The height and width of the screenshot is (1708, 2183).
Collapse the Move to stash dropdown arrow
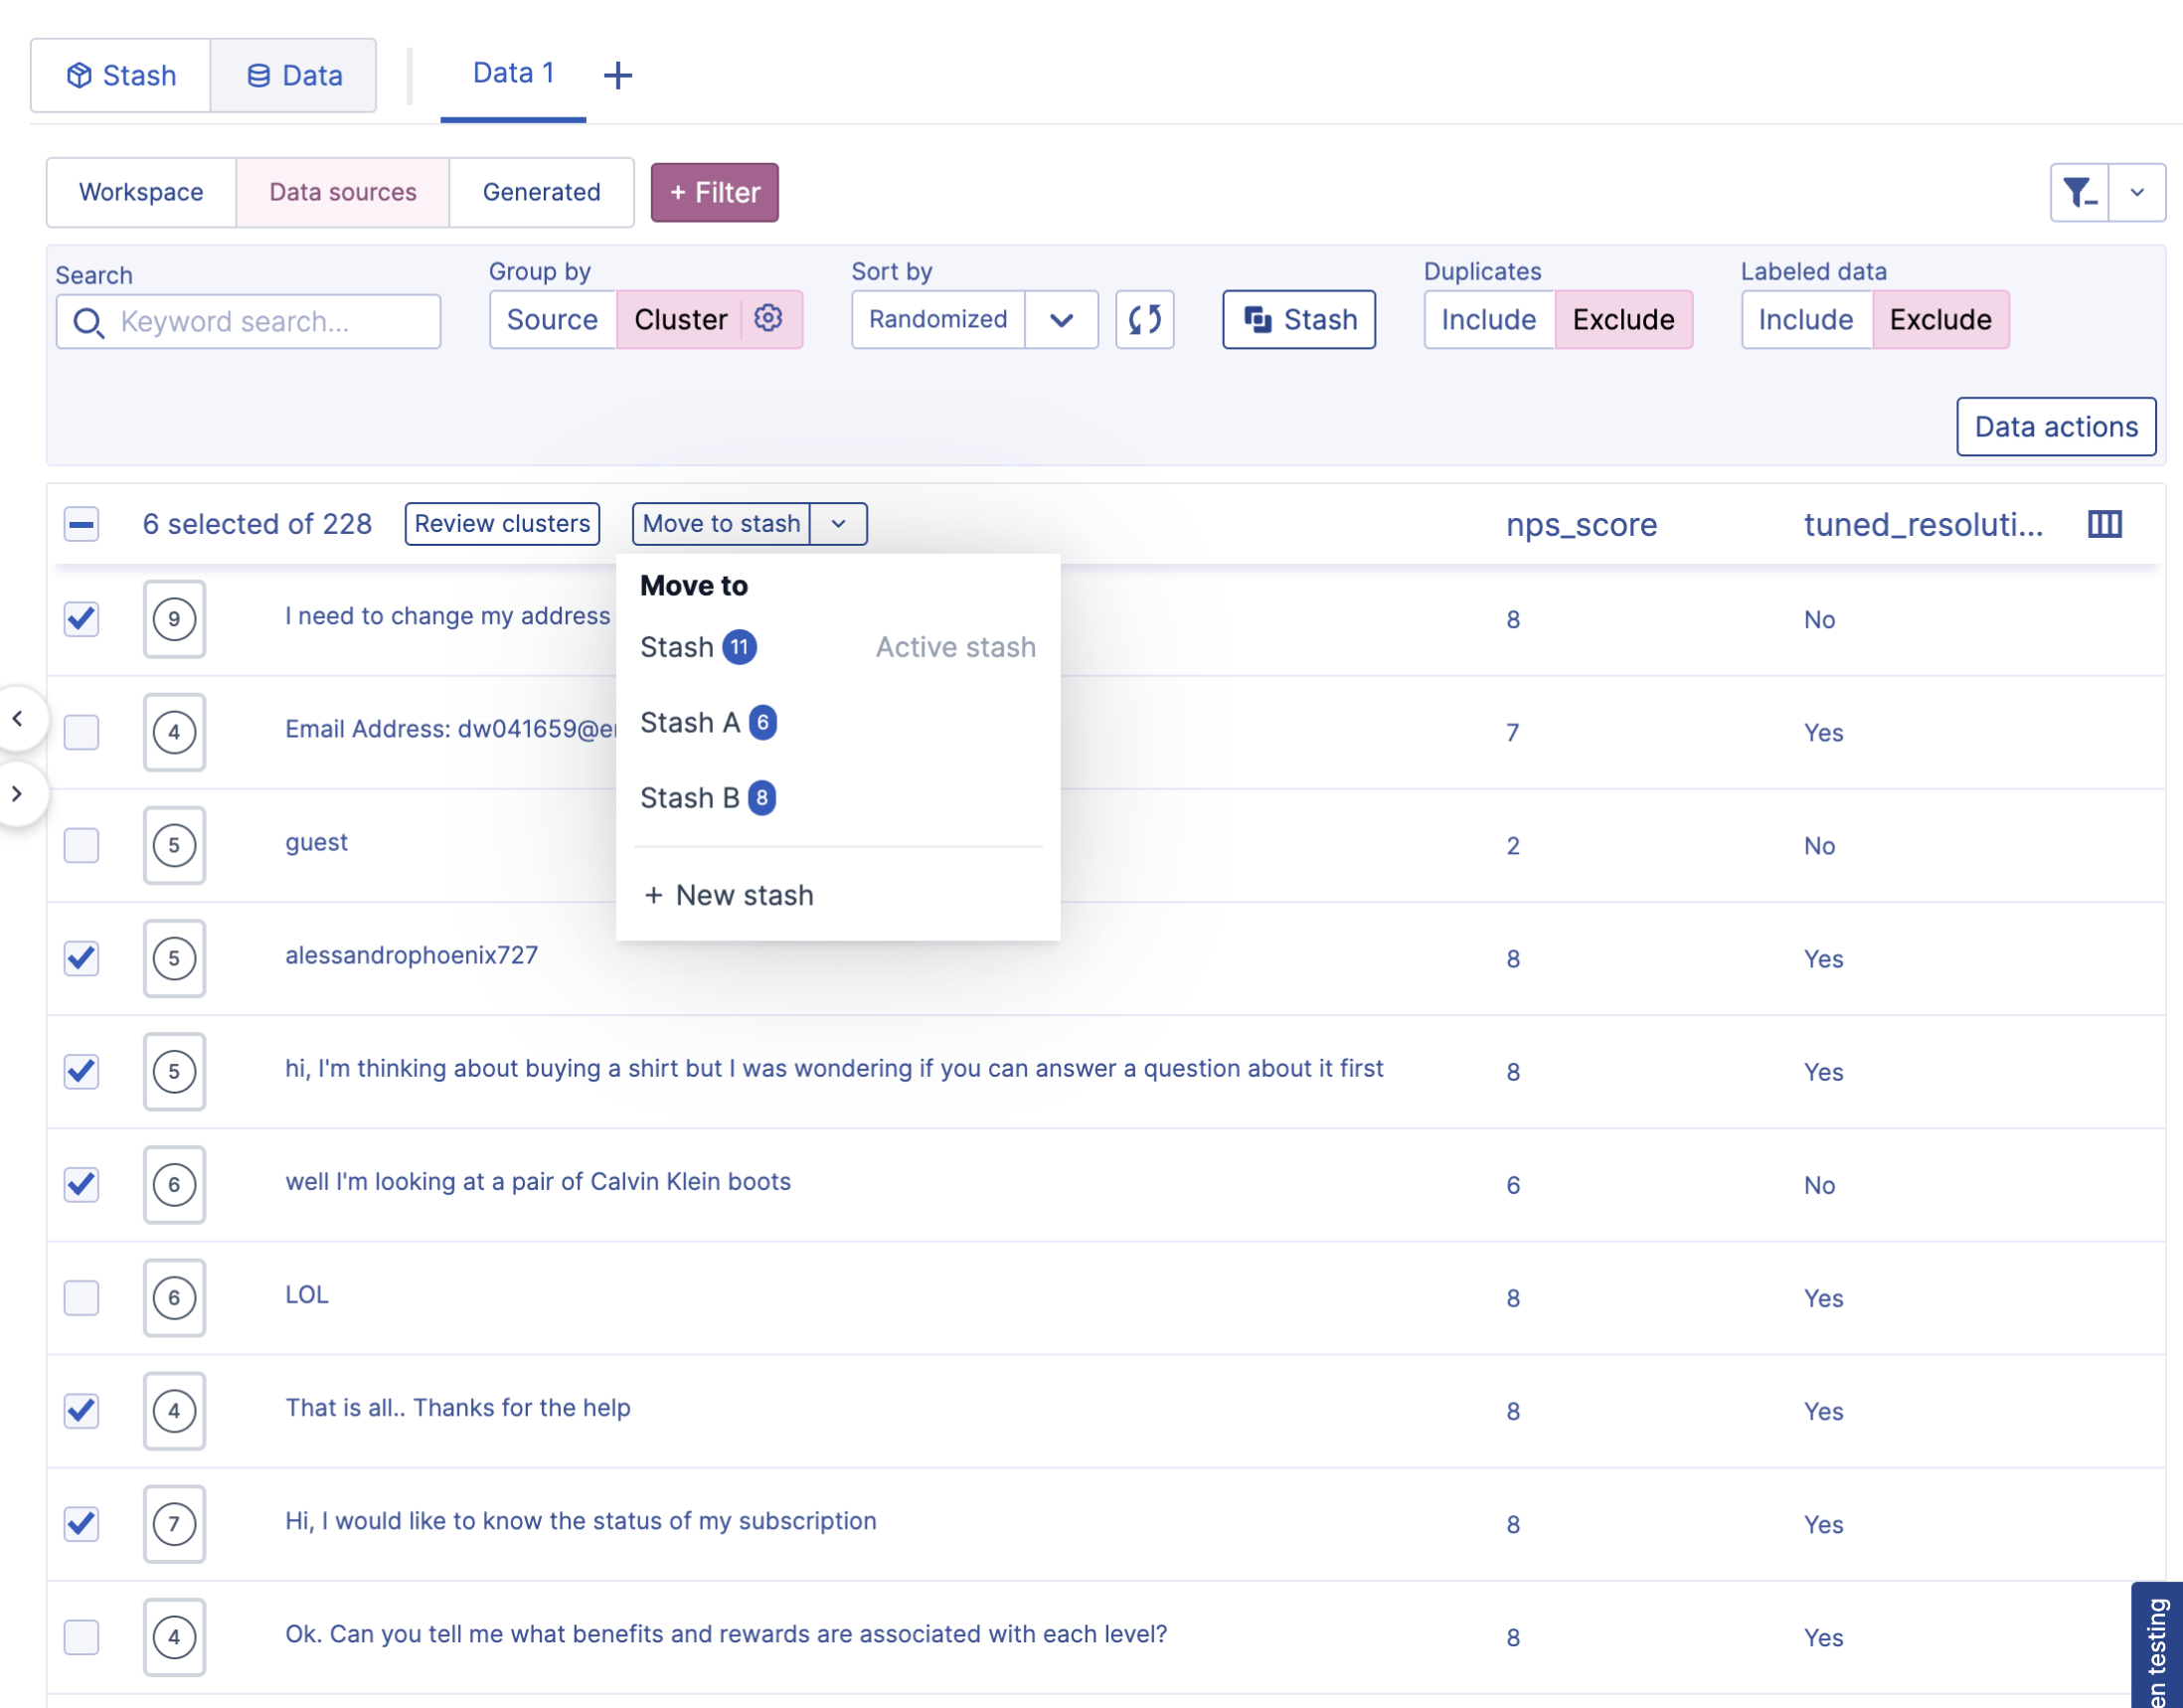(838, 524)
